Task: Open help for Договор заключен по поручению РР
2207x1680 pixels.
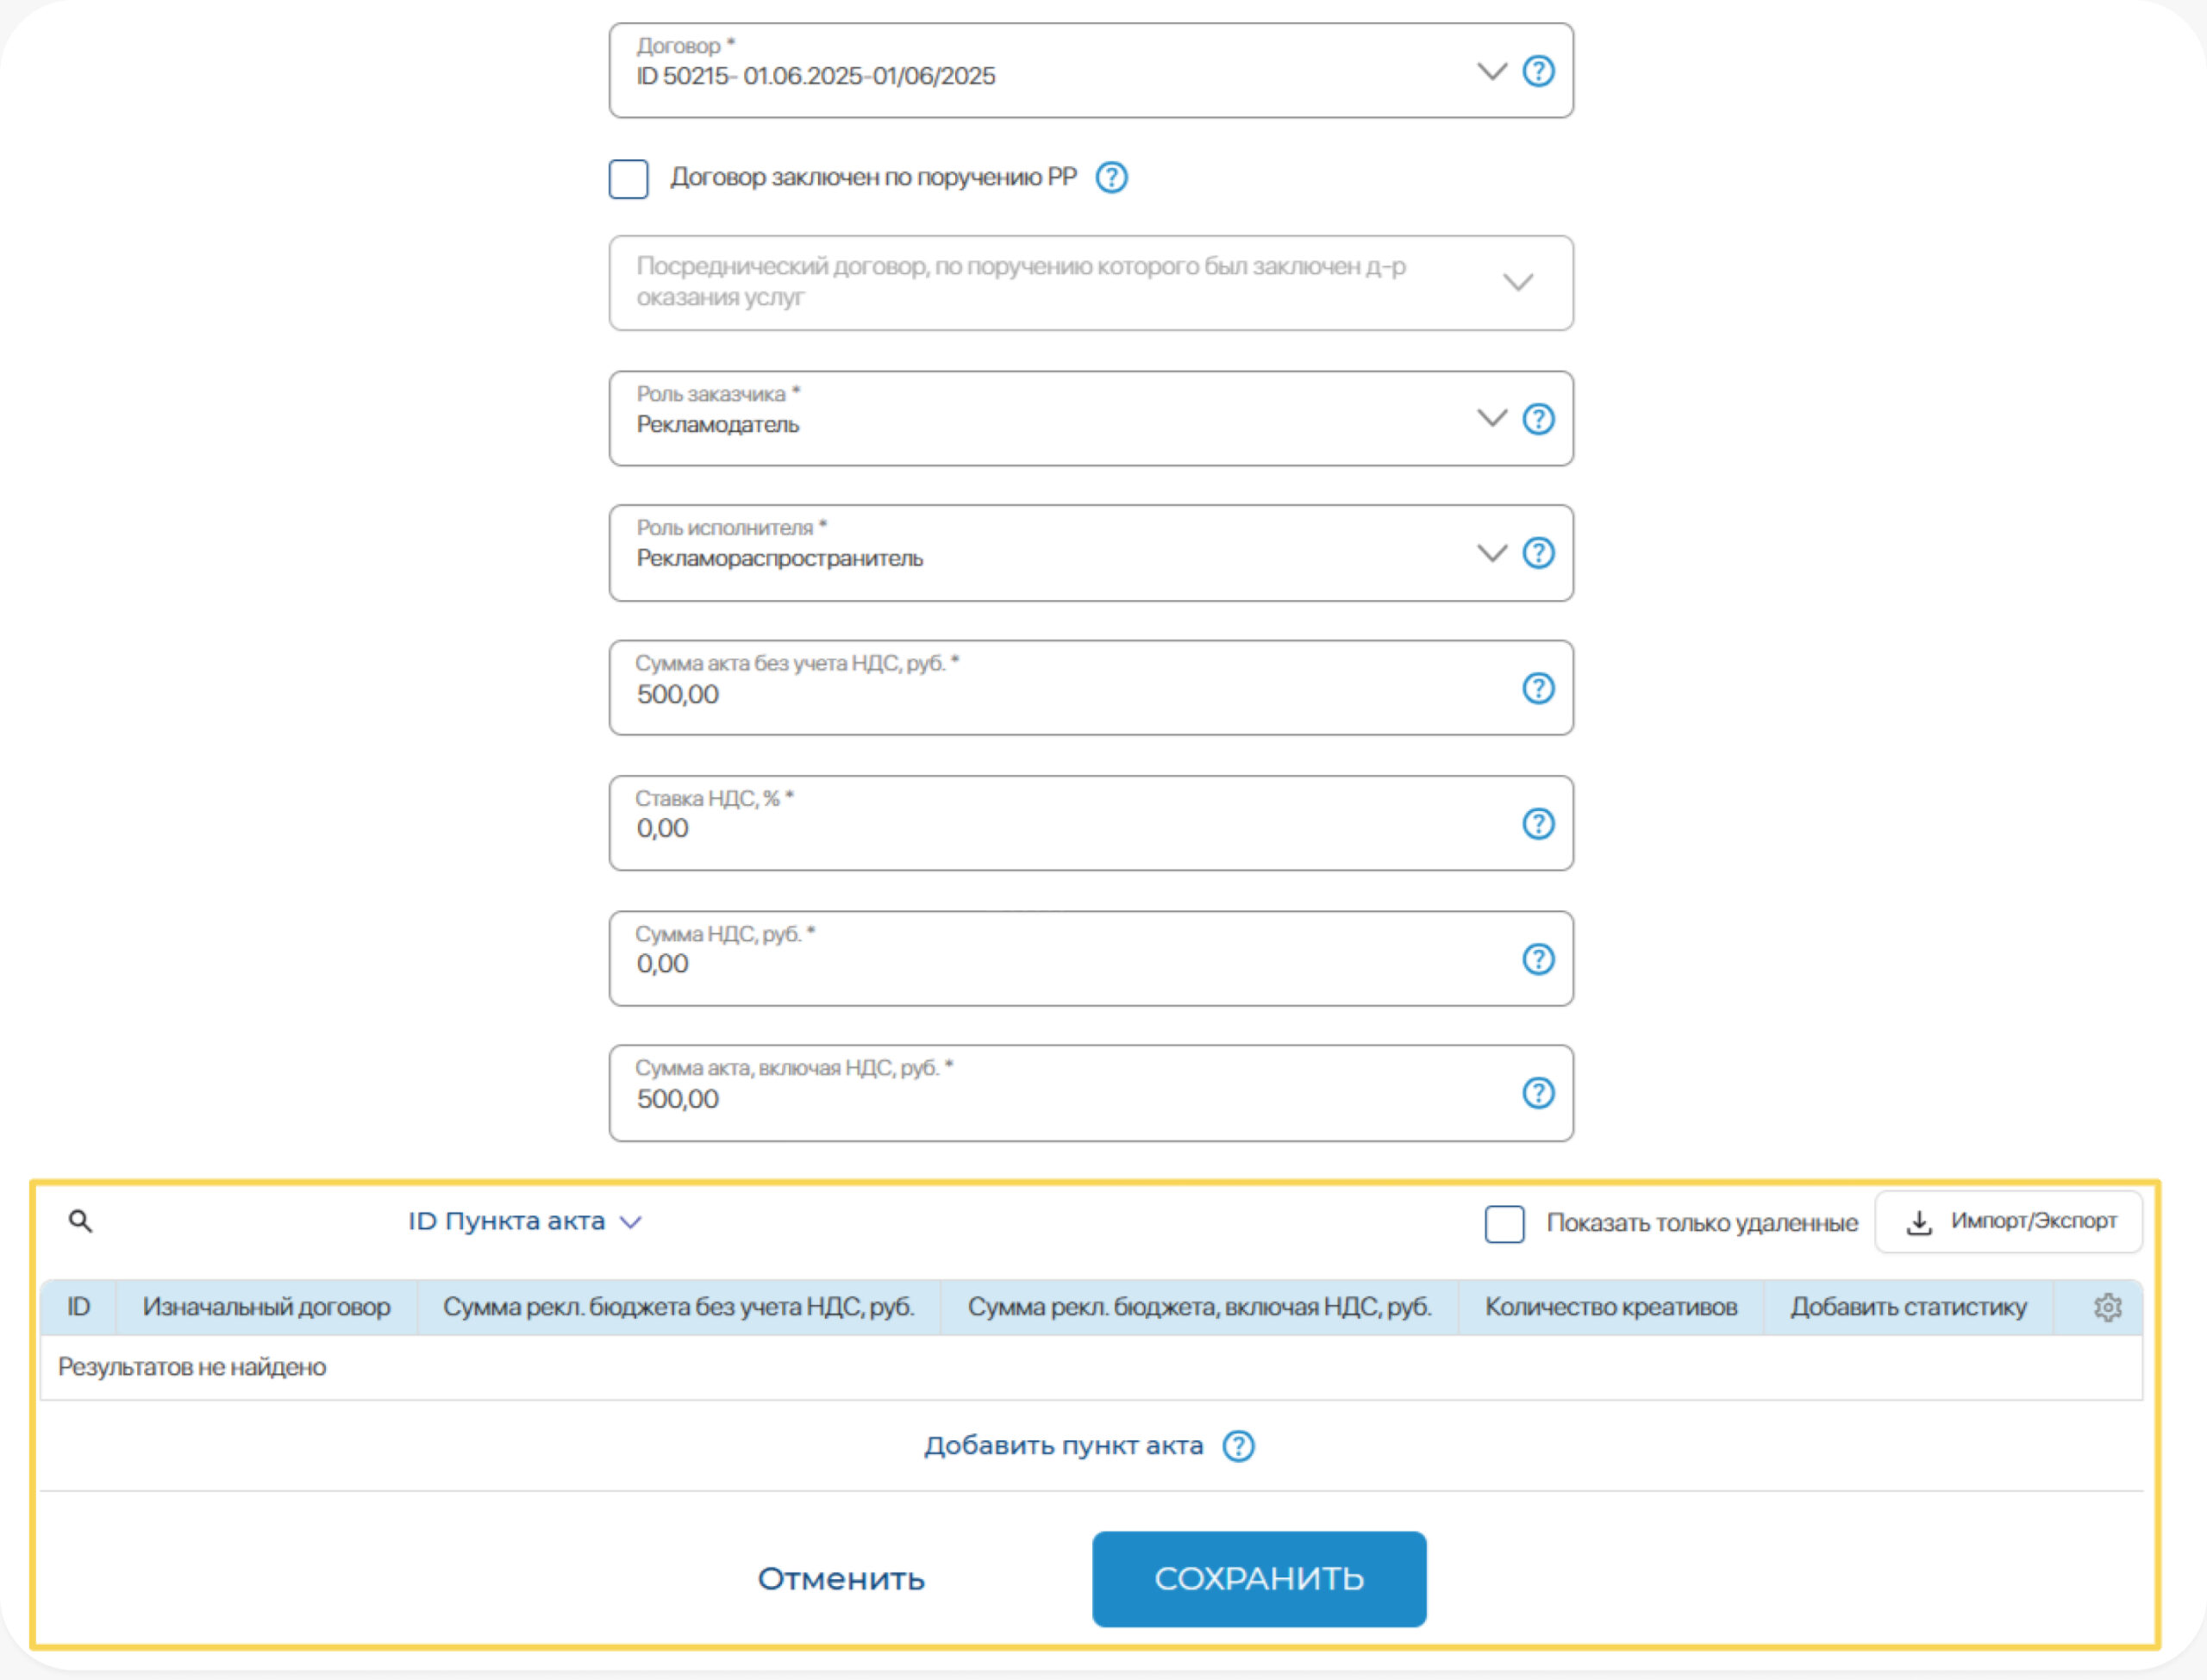Action: (1111, 178)
